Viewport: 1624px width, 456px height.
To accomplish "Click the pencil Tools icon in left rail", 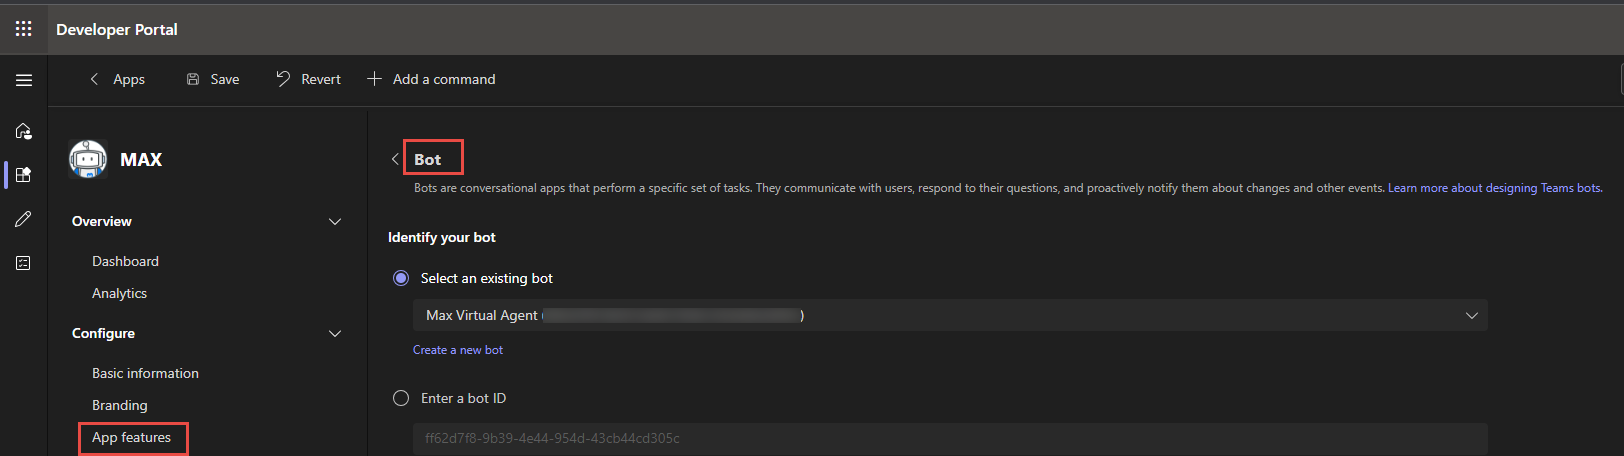I will coord(24,219).
